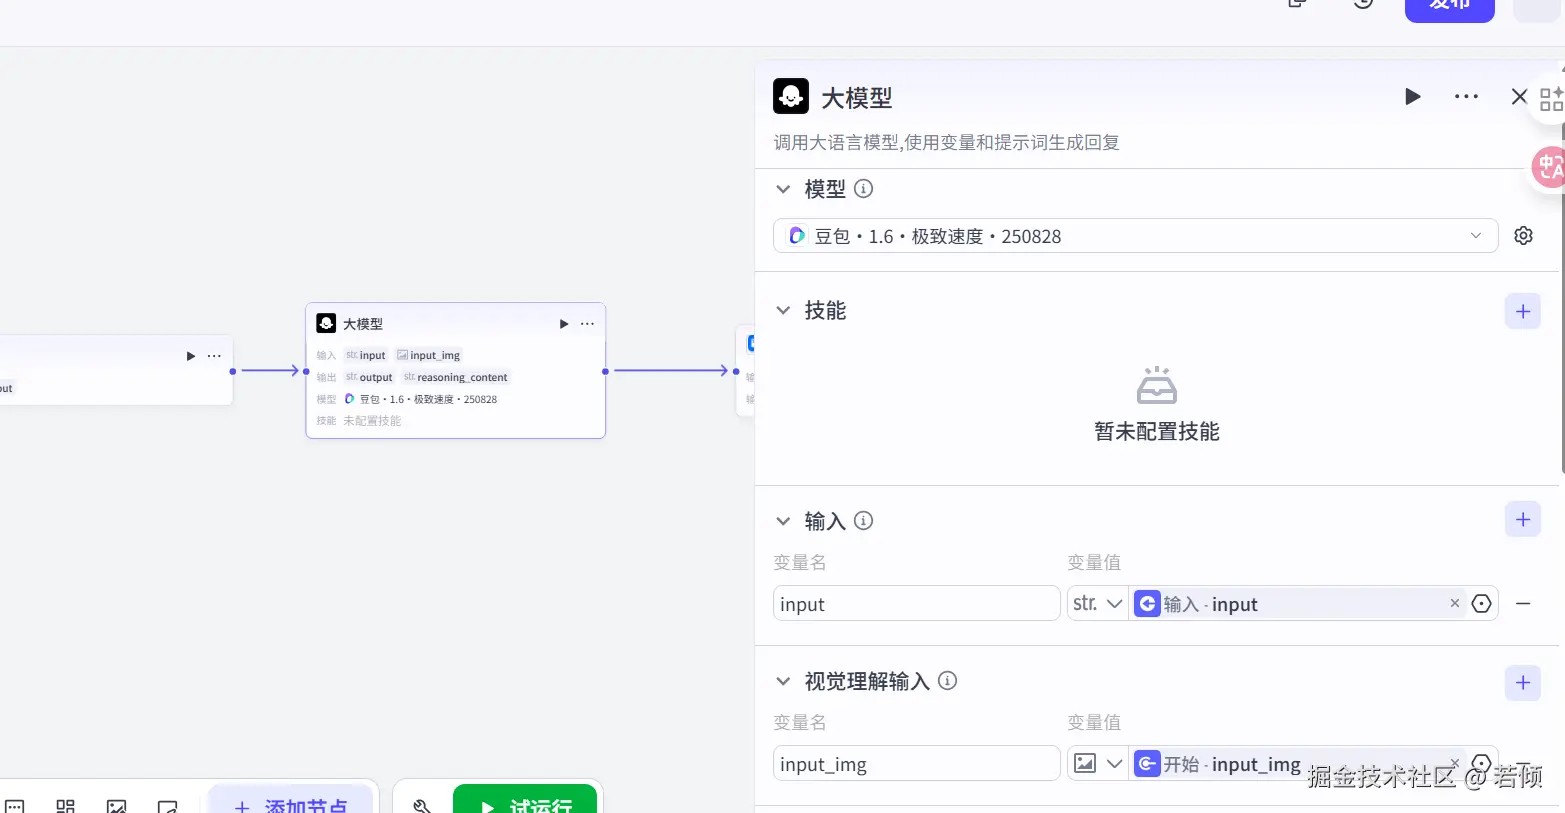
Task: Edit the input variable name field
Action: (916, 603)
